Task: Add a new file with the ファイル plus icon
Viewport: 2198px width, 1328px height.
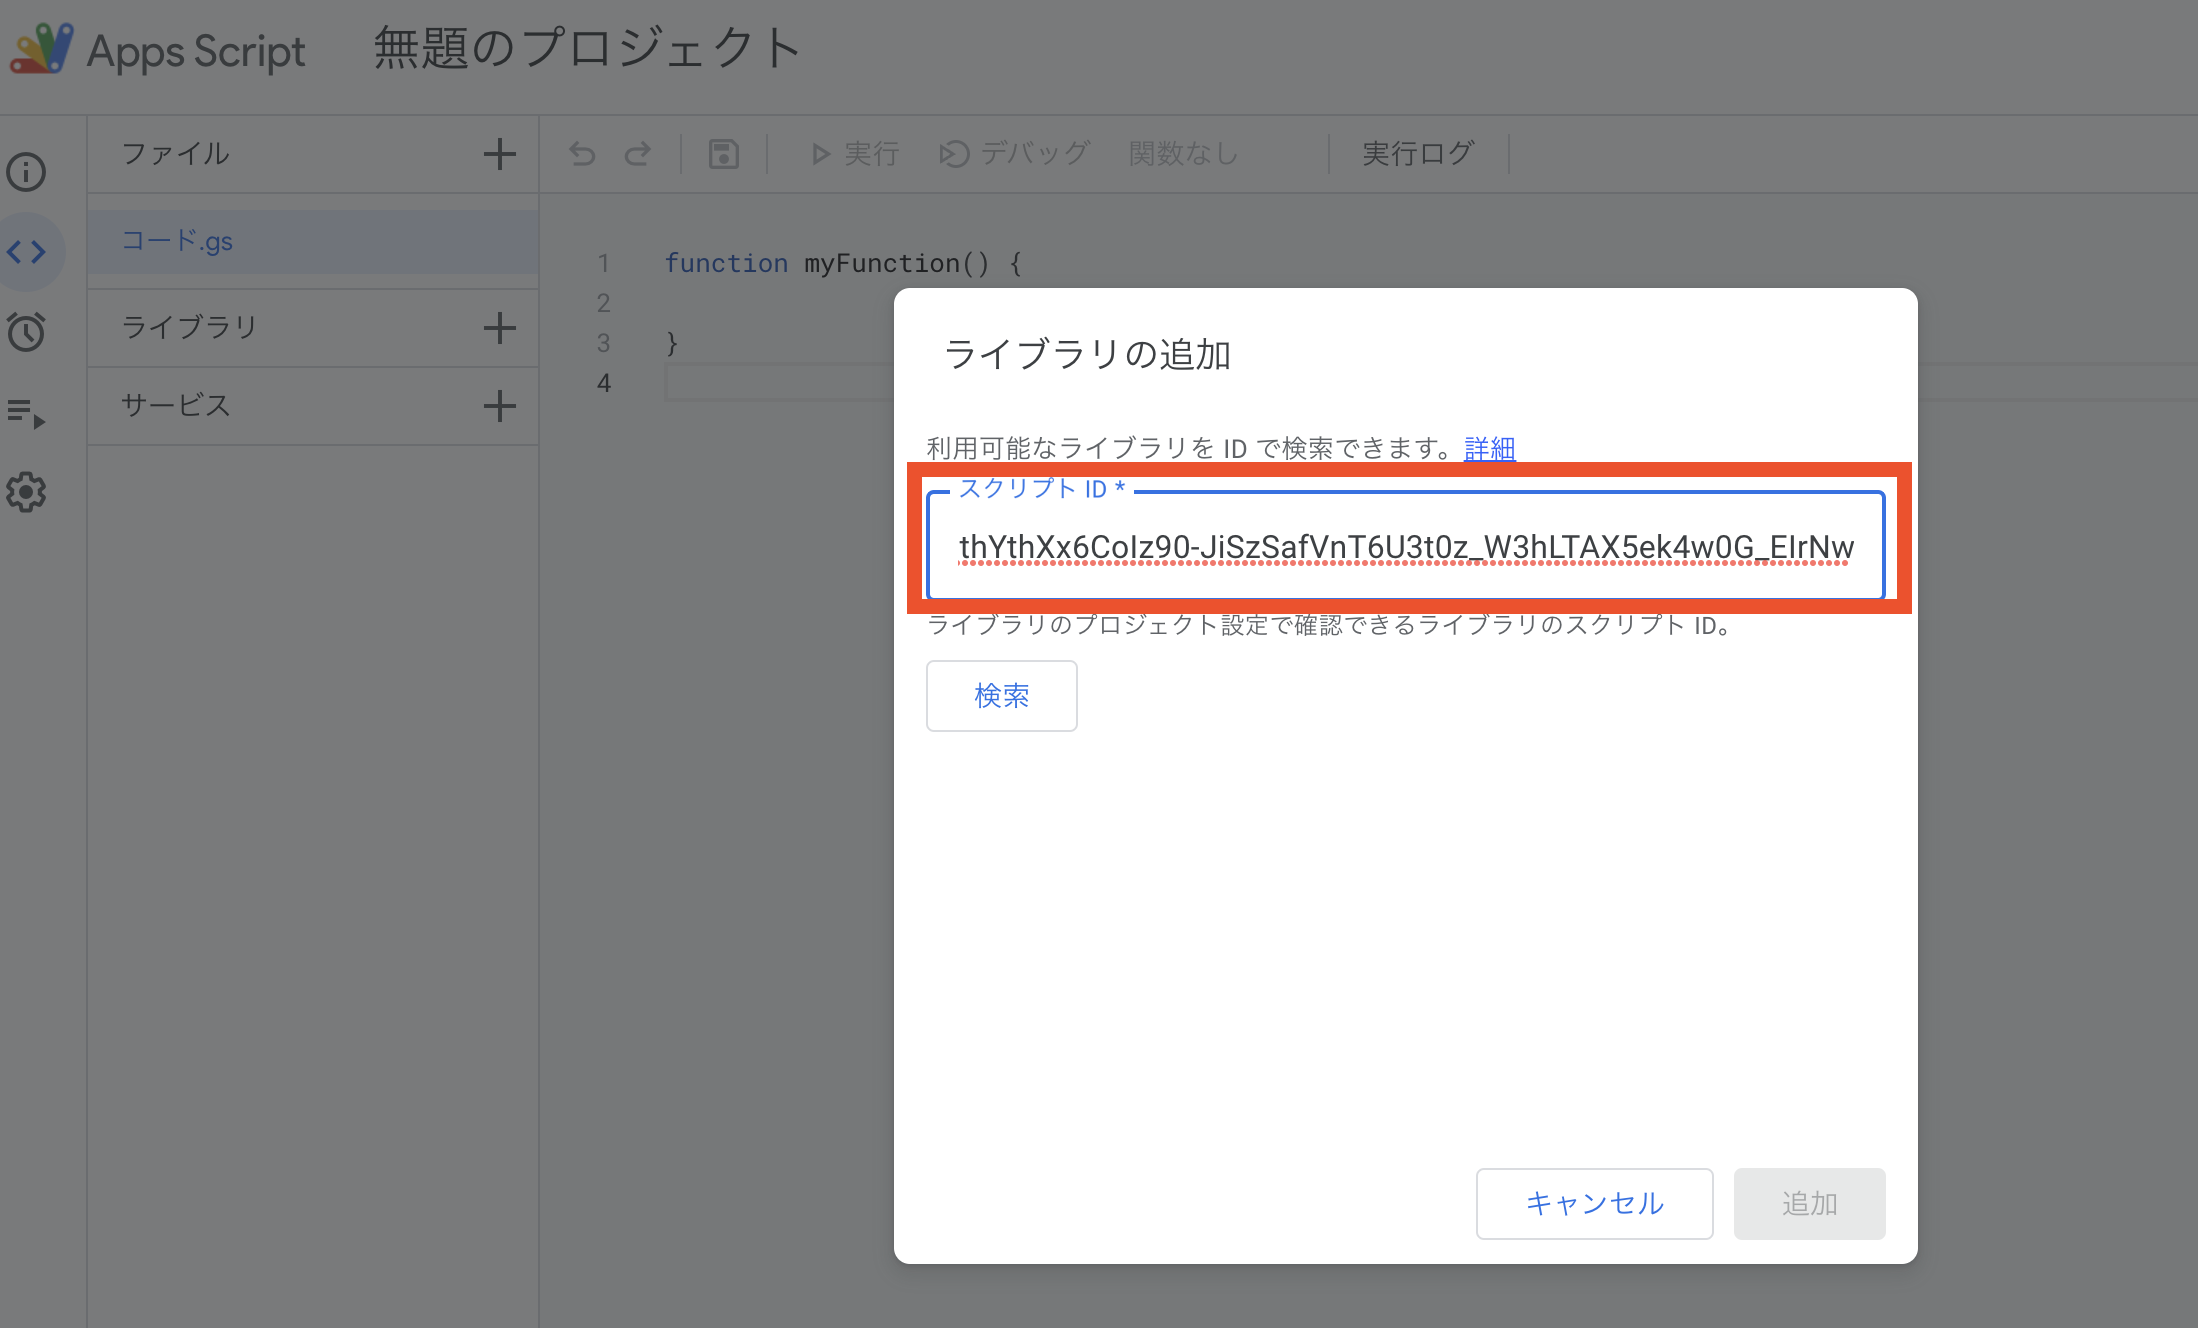Action: click(499, 153)
